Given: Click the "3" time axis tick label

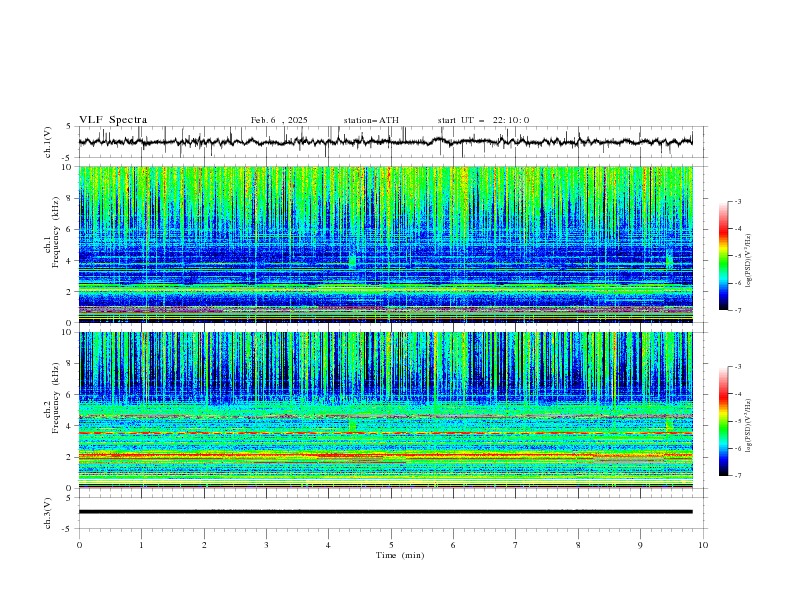Looking at the screenshot, I should (266, 545).
